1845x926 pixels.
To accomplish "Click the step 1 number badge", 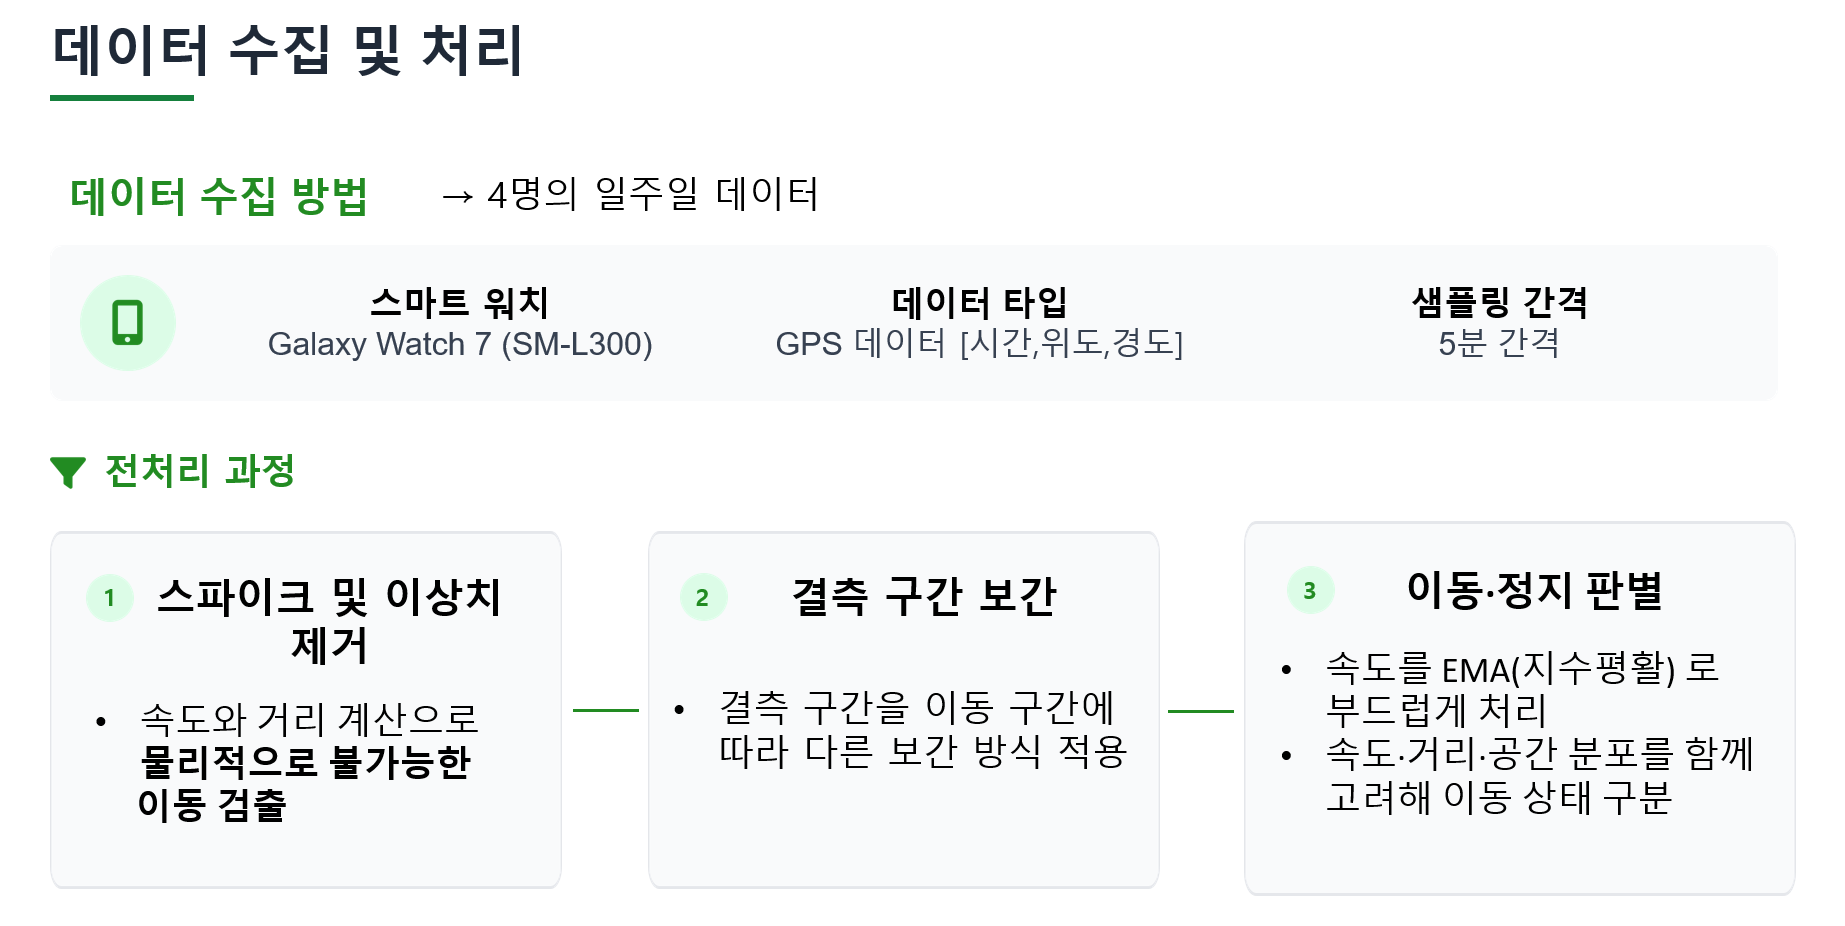I will coord(110,598).
